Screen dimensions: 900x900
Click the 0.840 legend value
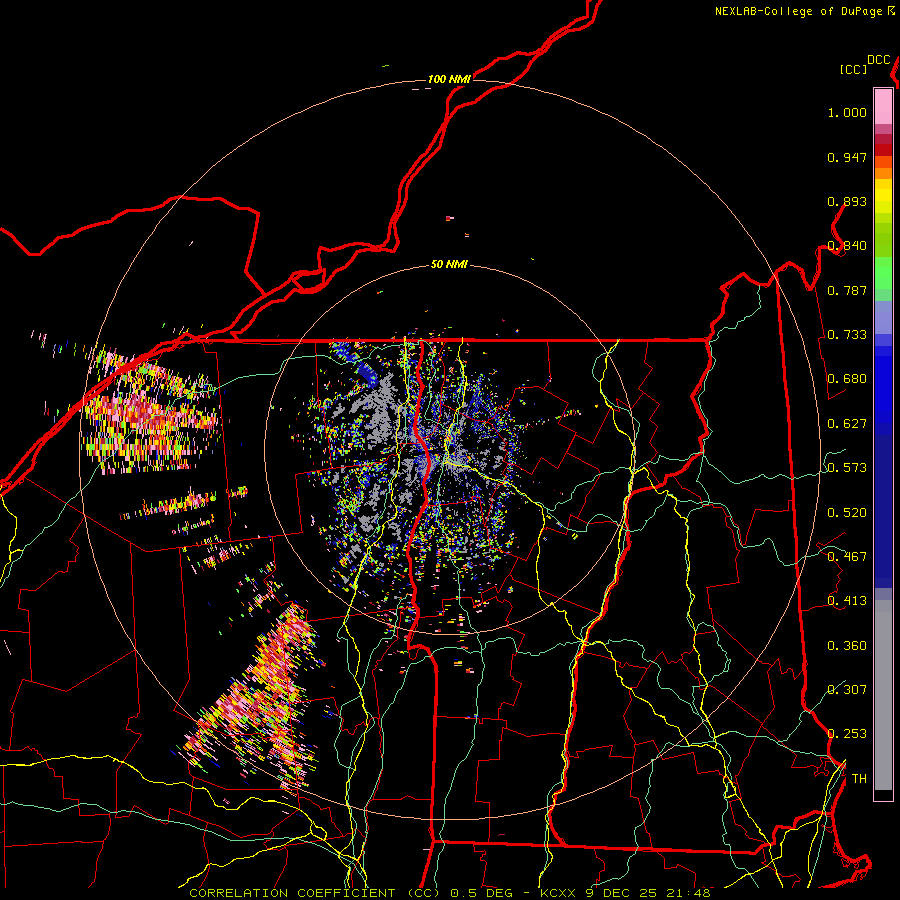(847, 246)
